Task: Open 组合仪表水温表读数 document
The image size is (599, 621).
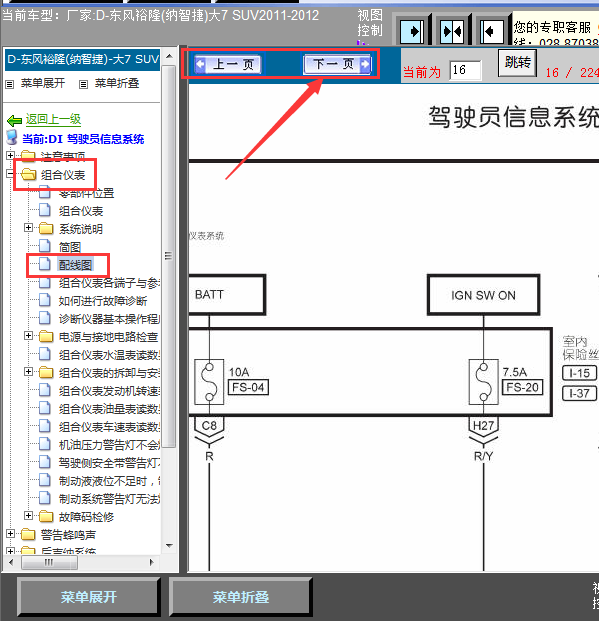Action: click(109, 355)
